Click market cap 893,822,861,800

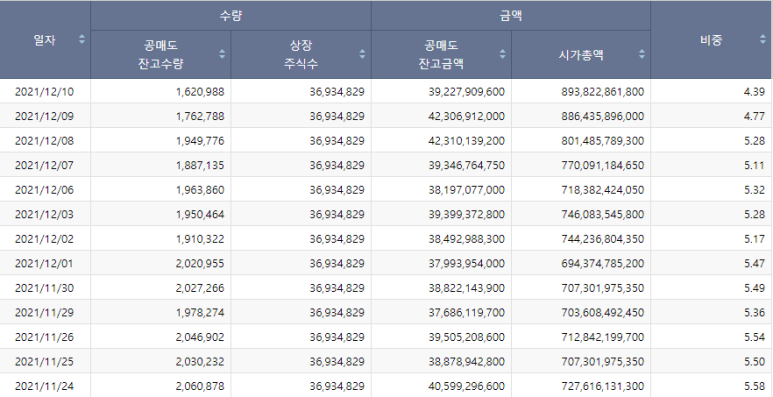point(602,92)
